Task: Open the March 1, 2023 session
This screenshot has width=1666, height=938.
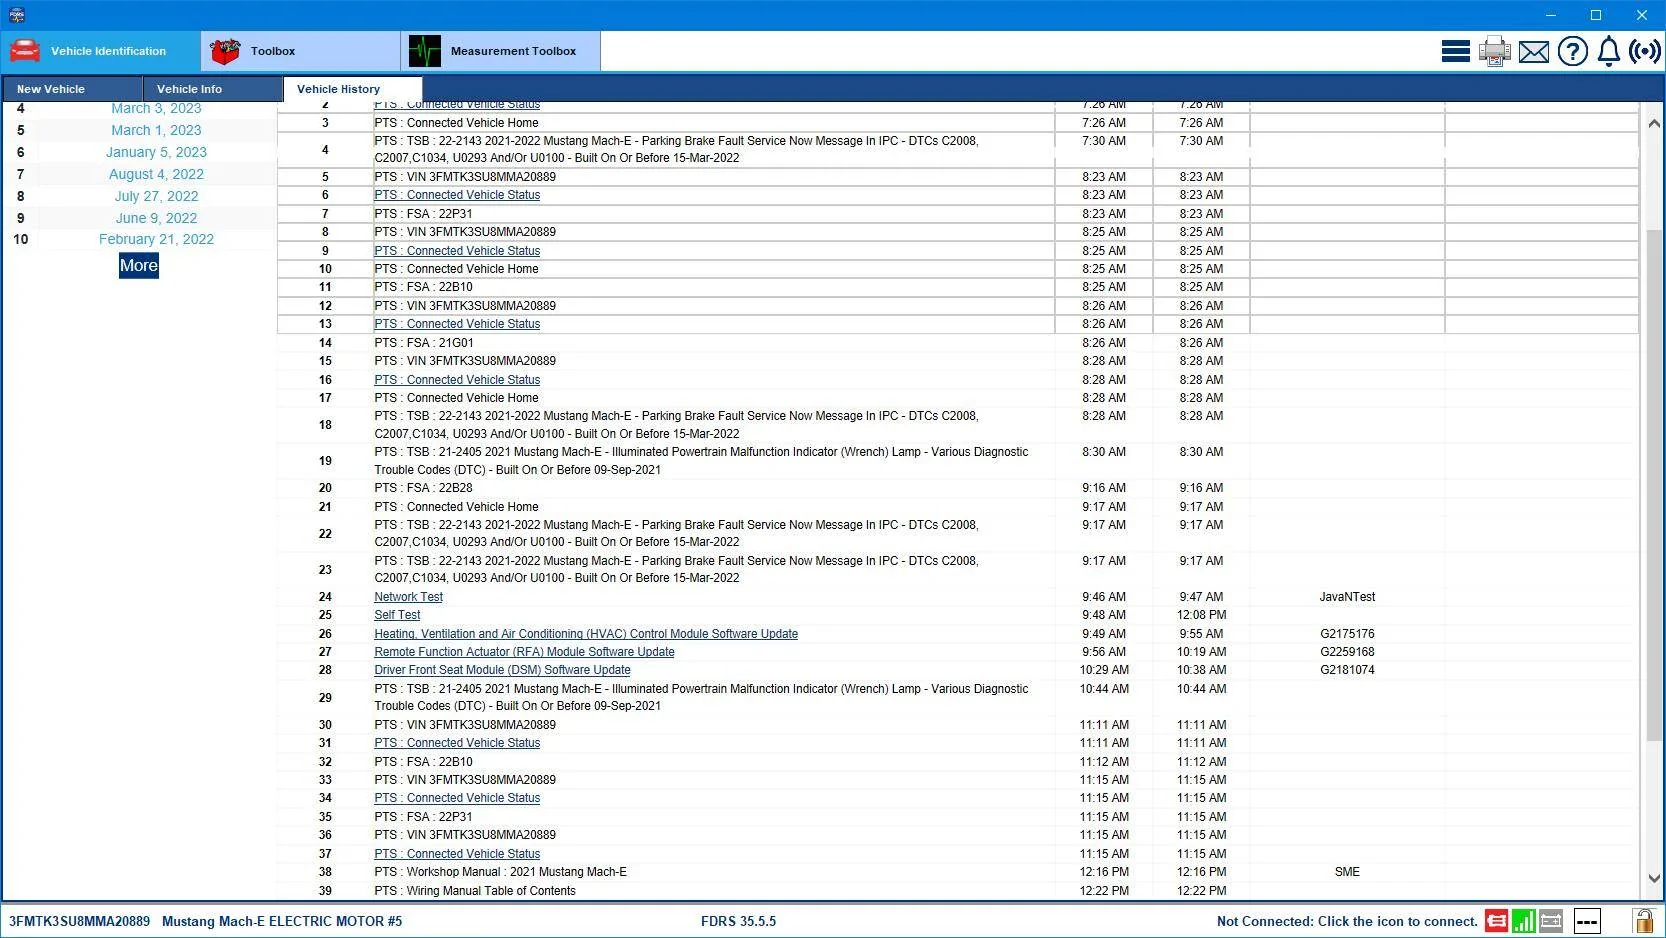Action: tap(156, 130)
